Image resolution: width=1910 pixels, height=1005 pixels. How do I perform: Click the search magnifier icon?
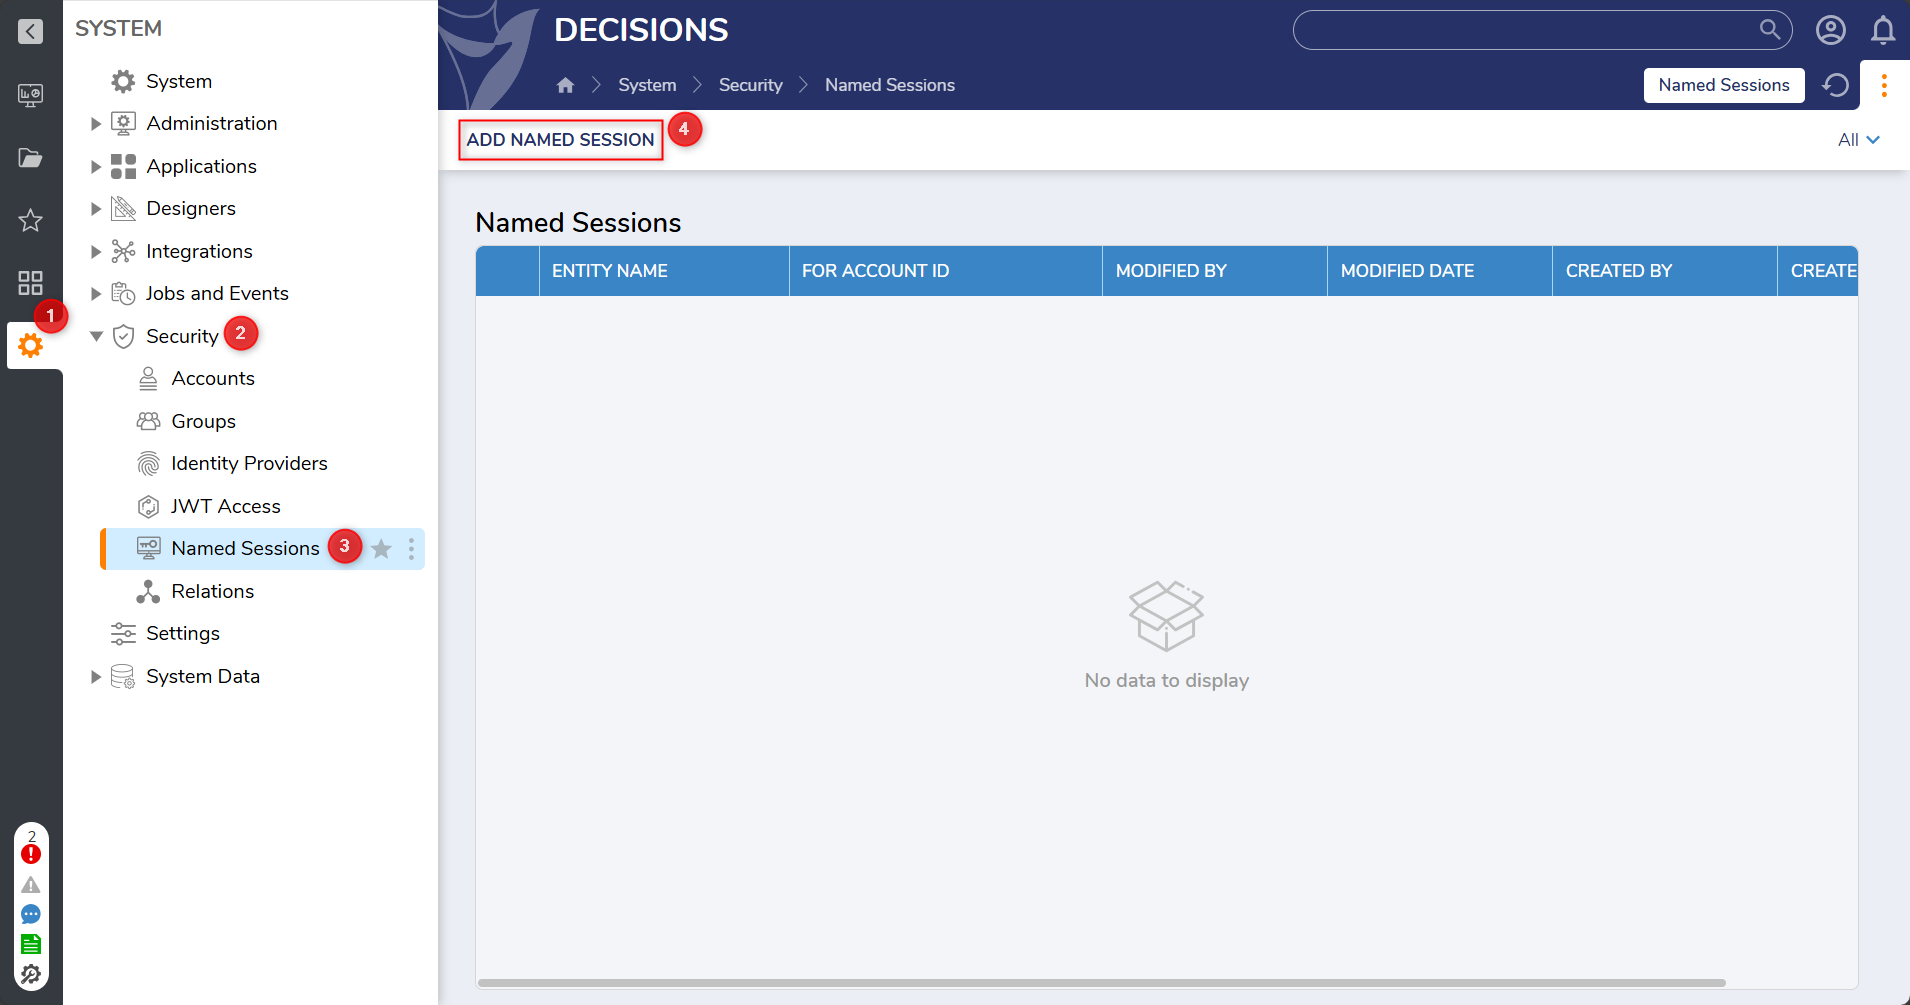coord(1769,29)
